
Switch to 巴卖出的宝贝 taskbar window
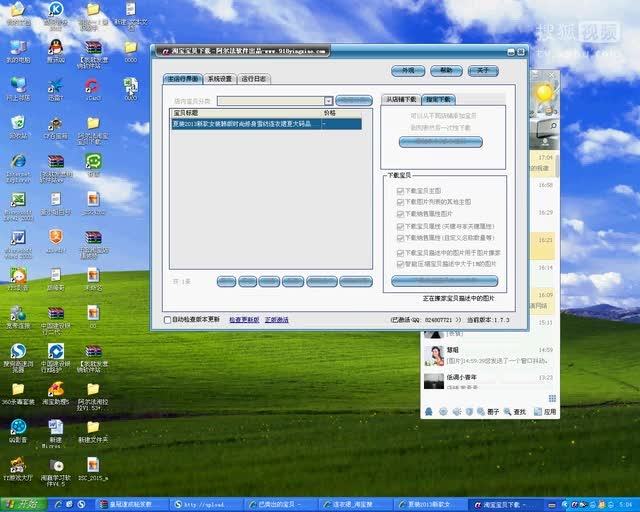[281, 505]
